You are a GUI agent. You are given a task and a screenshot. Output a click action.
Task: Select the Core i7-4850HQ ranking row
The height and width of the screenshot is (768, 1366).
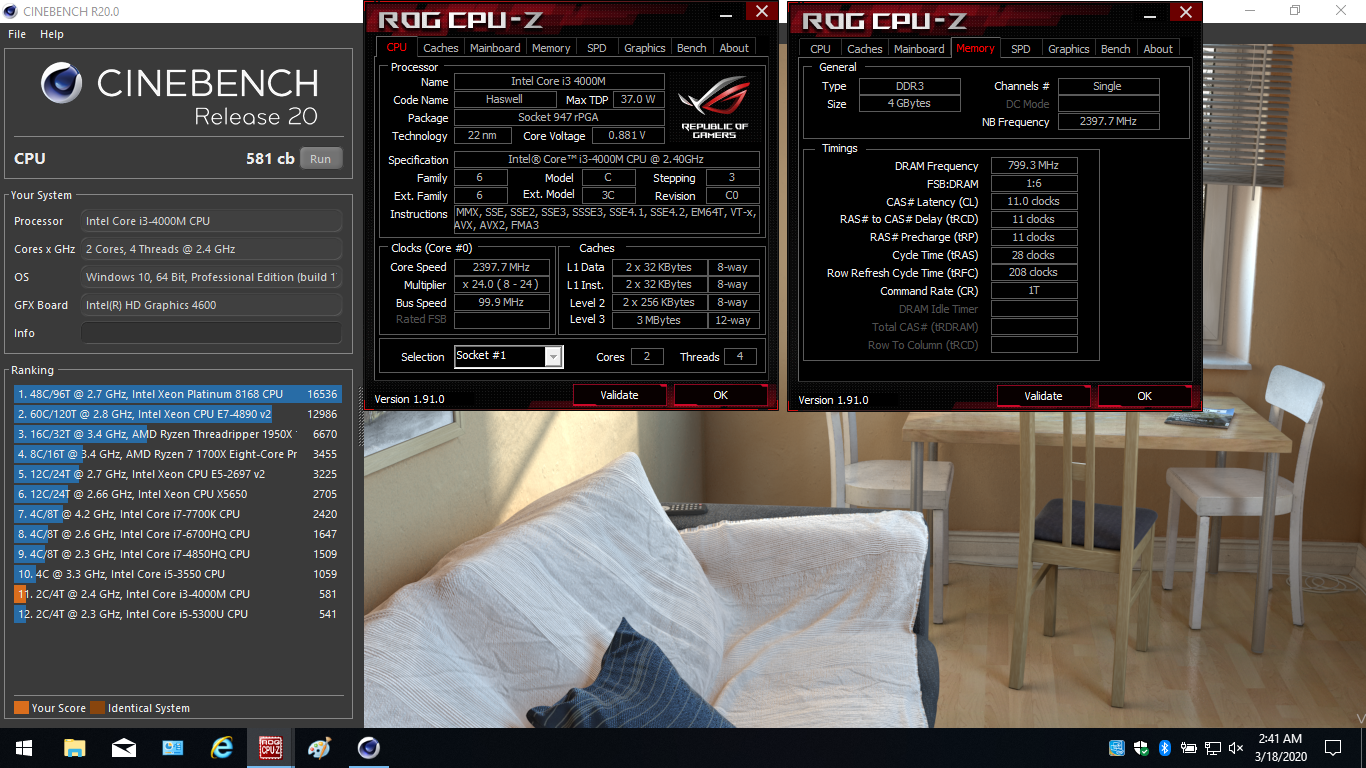tap(177, 554)
